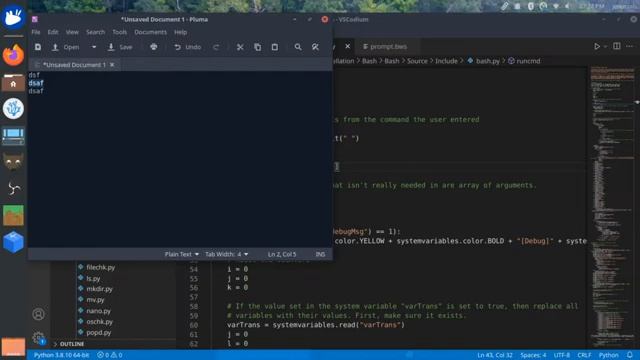This screenshot has height=360, width=640.
Task: Open notifications bell in VSCodium status bar
Action: click(630, 355)
